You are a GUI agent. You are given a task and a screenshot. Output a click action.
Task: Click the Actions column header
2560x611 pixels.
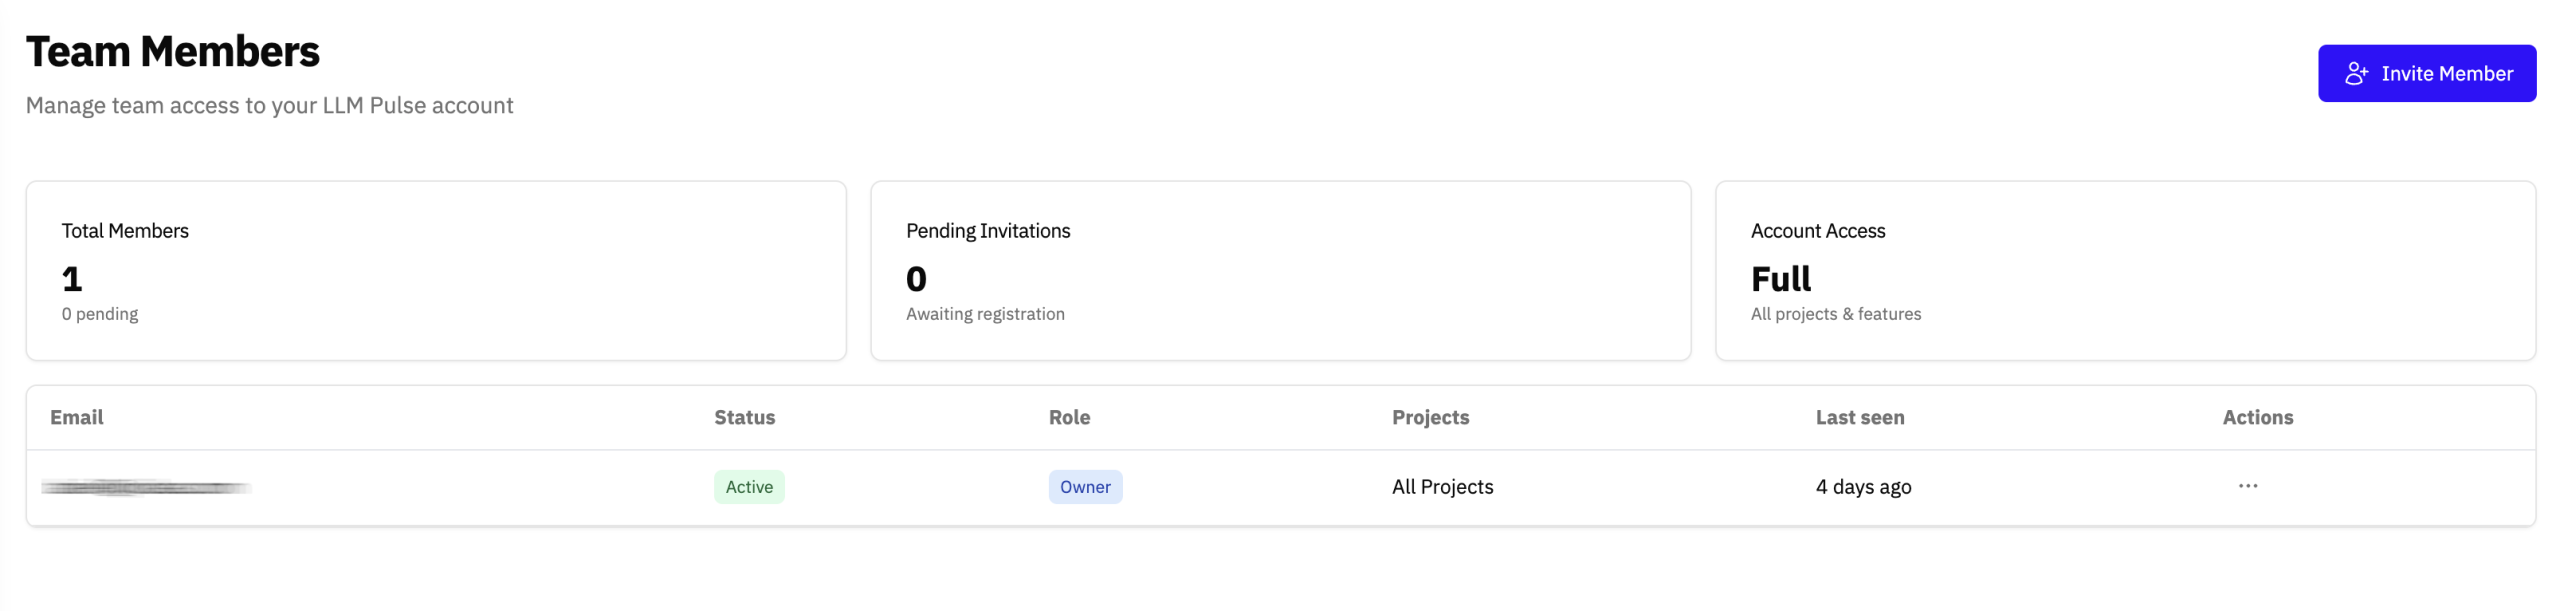click(2256, 417)
